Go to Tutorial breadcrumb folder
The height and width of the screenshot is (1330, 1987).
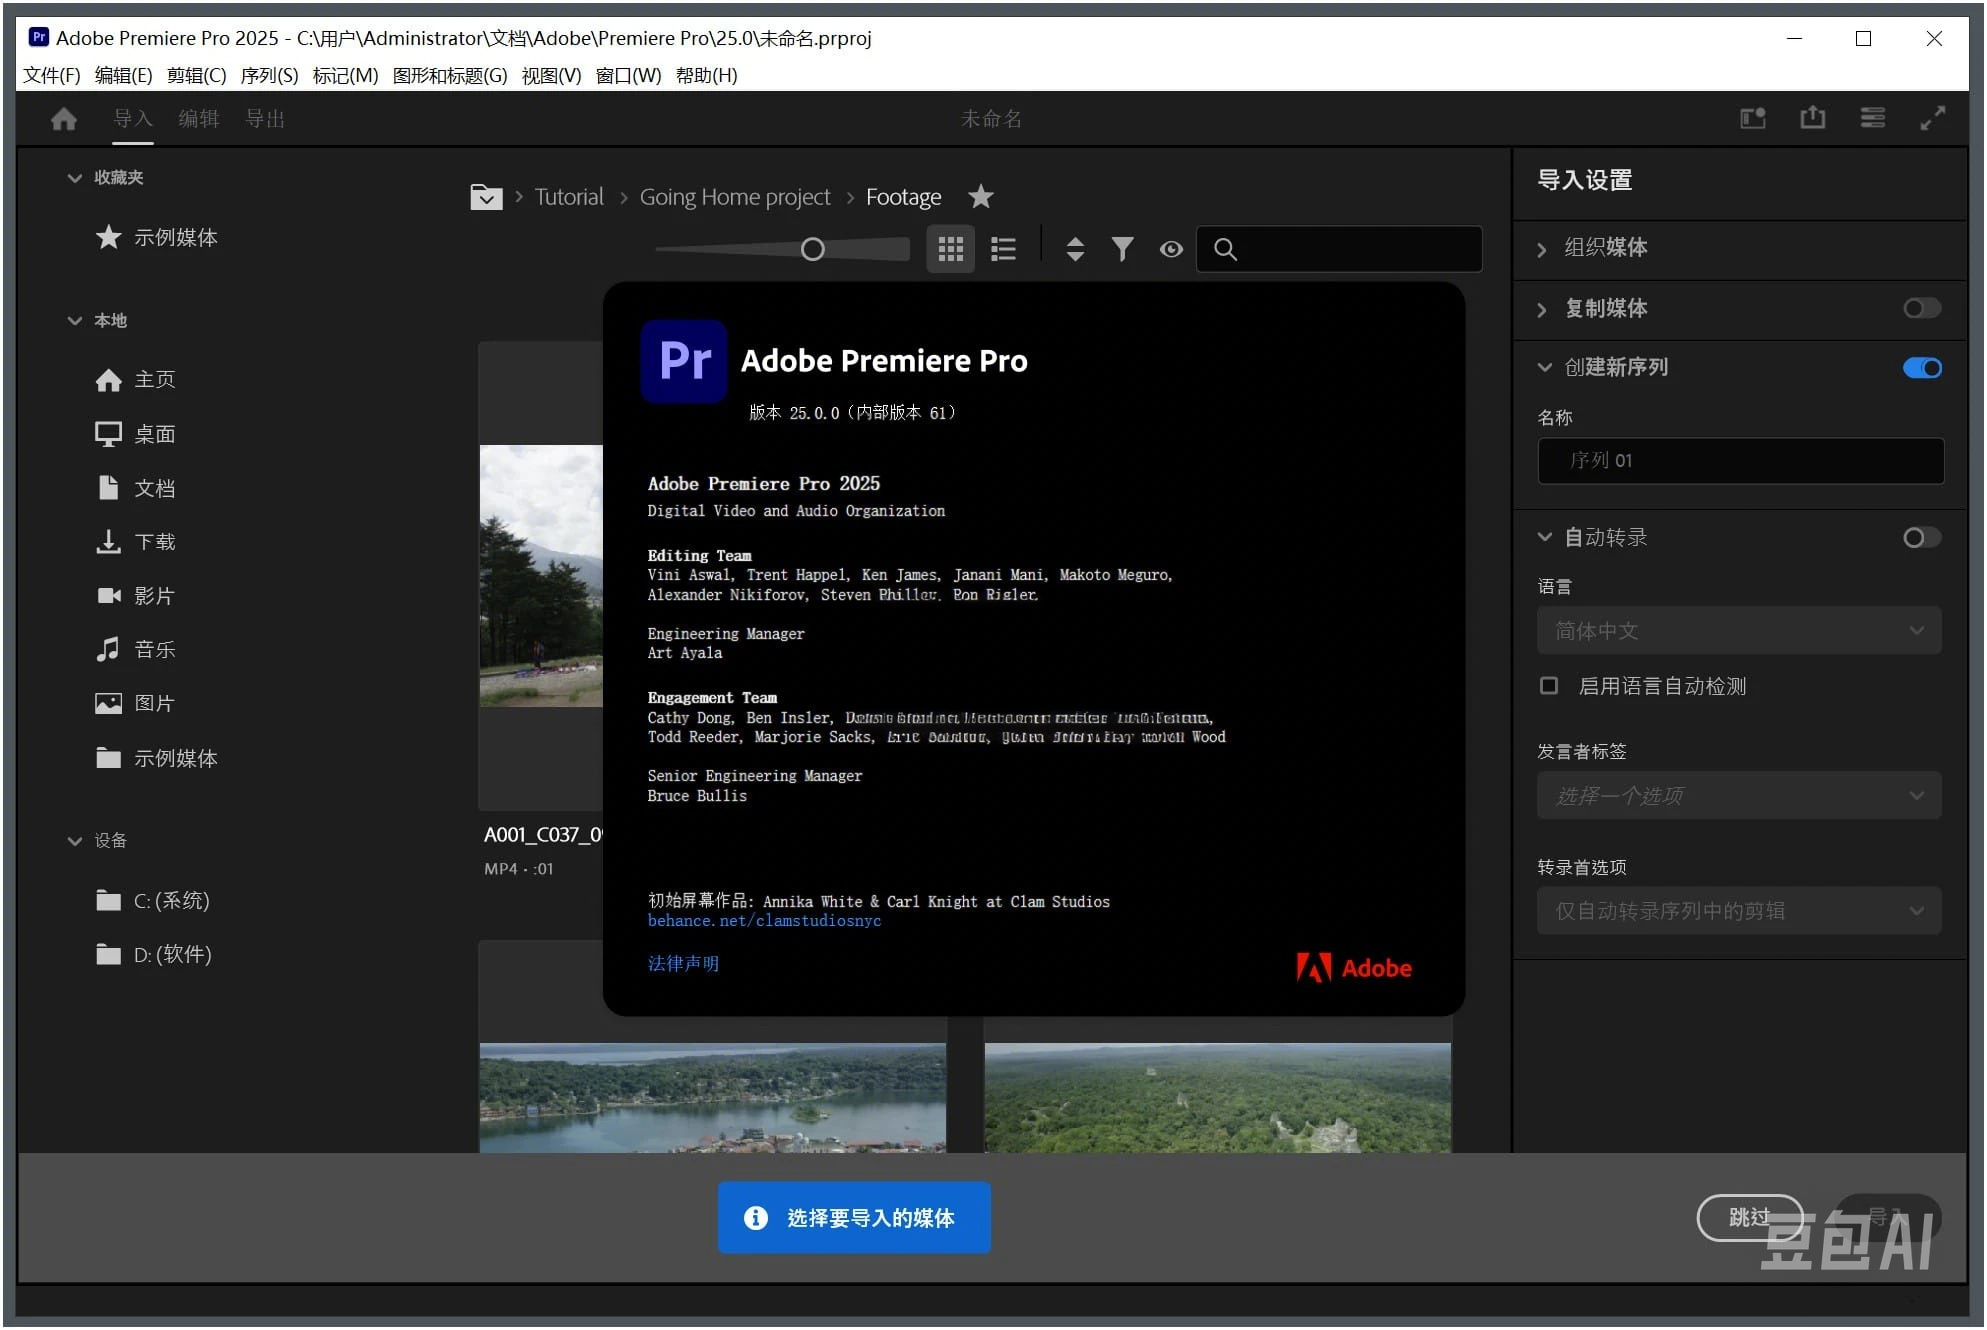point(569,197)
